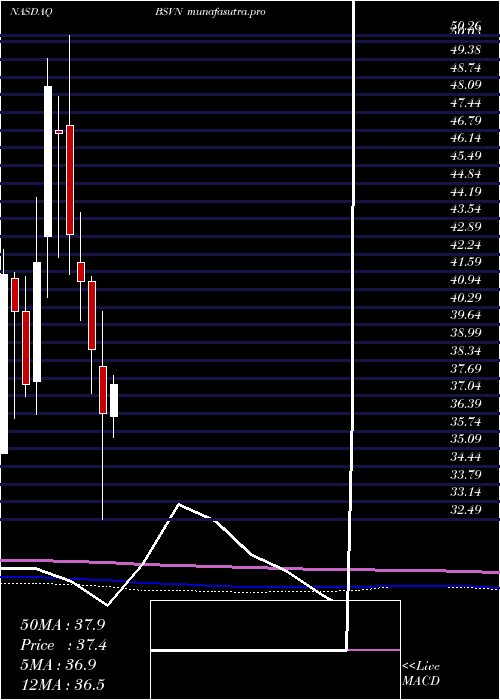Click the 42.24 price axis label
500x700 pixels.
pos(465,245)
